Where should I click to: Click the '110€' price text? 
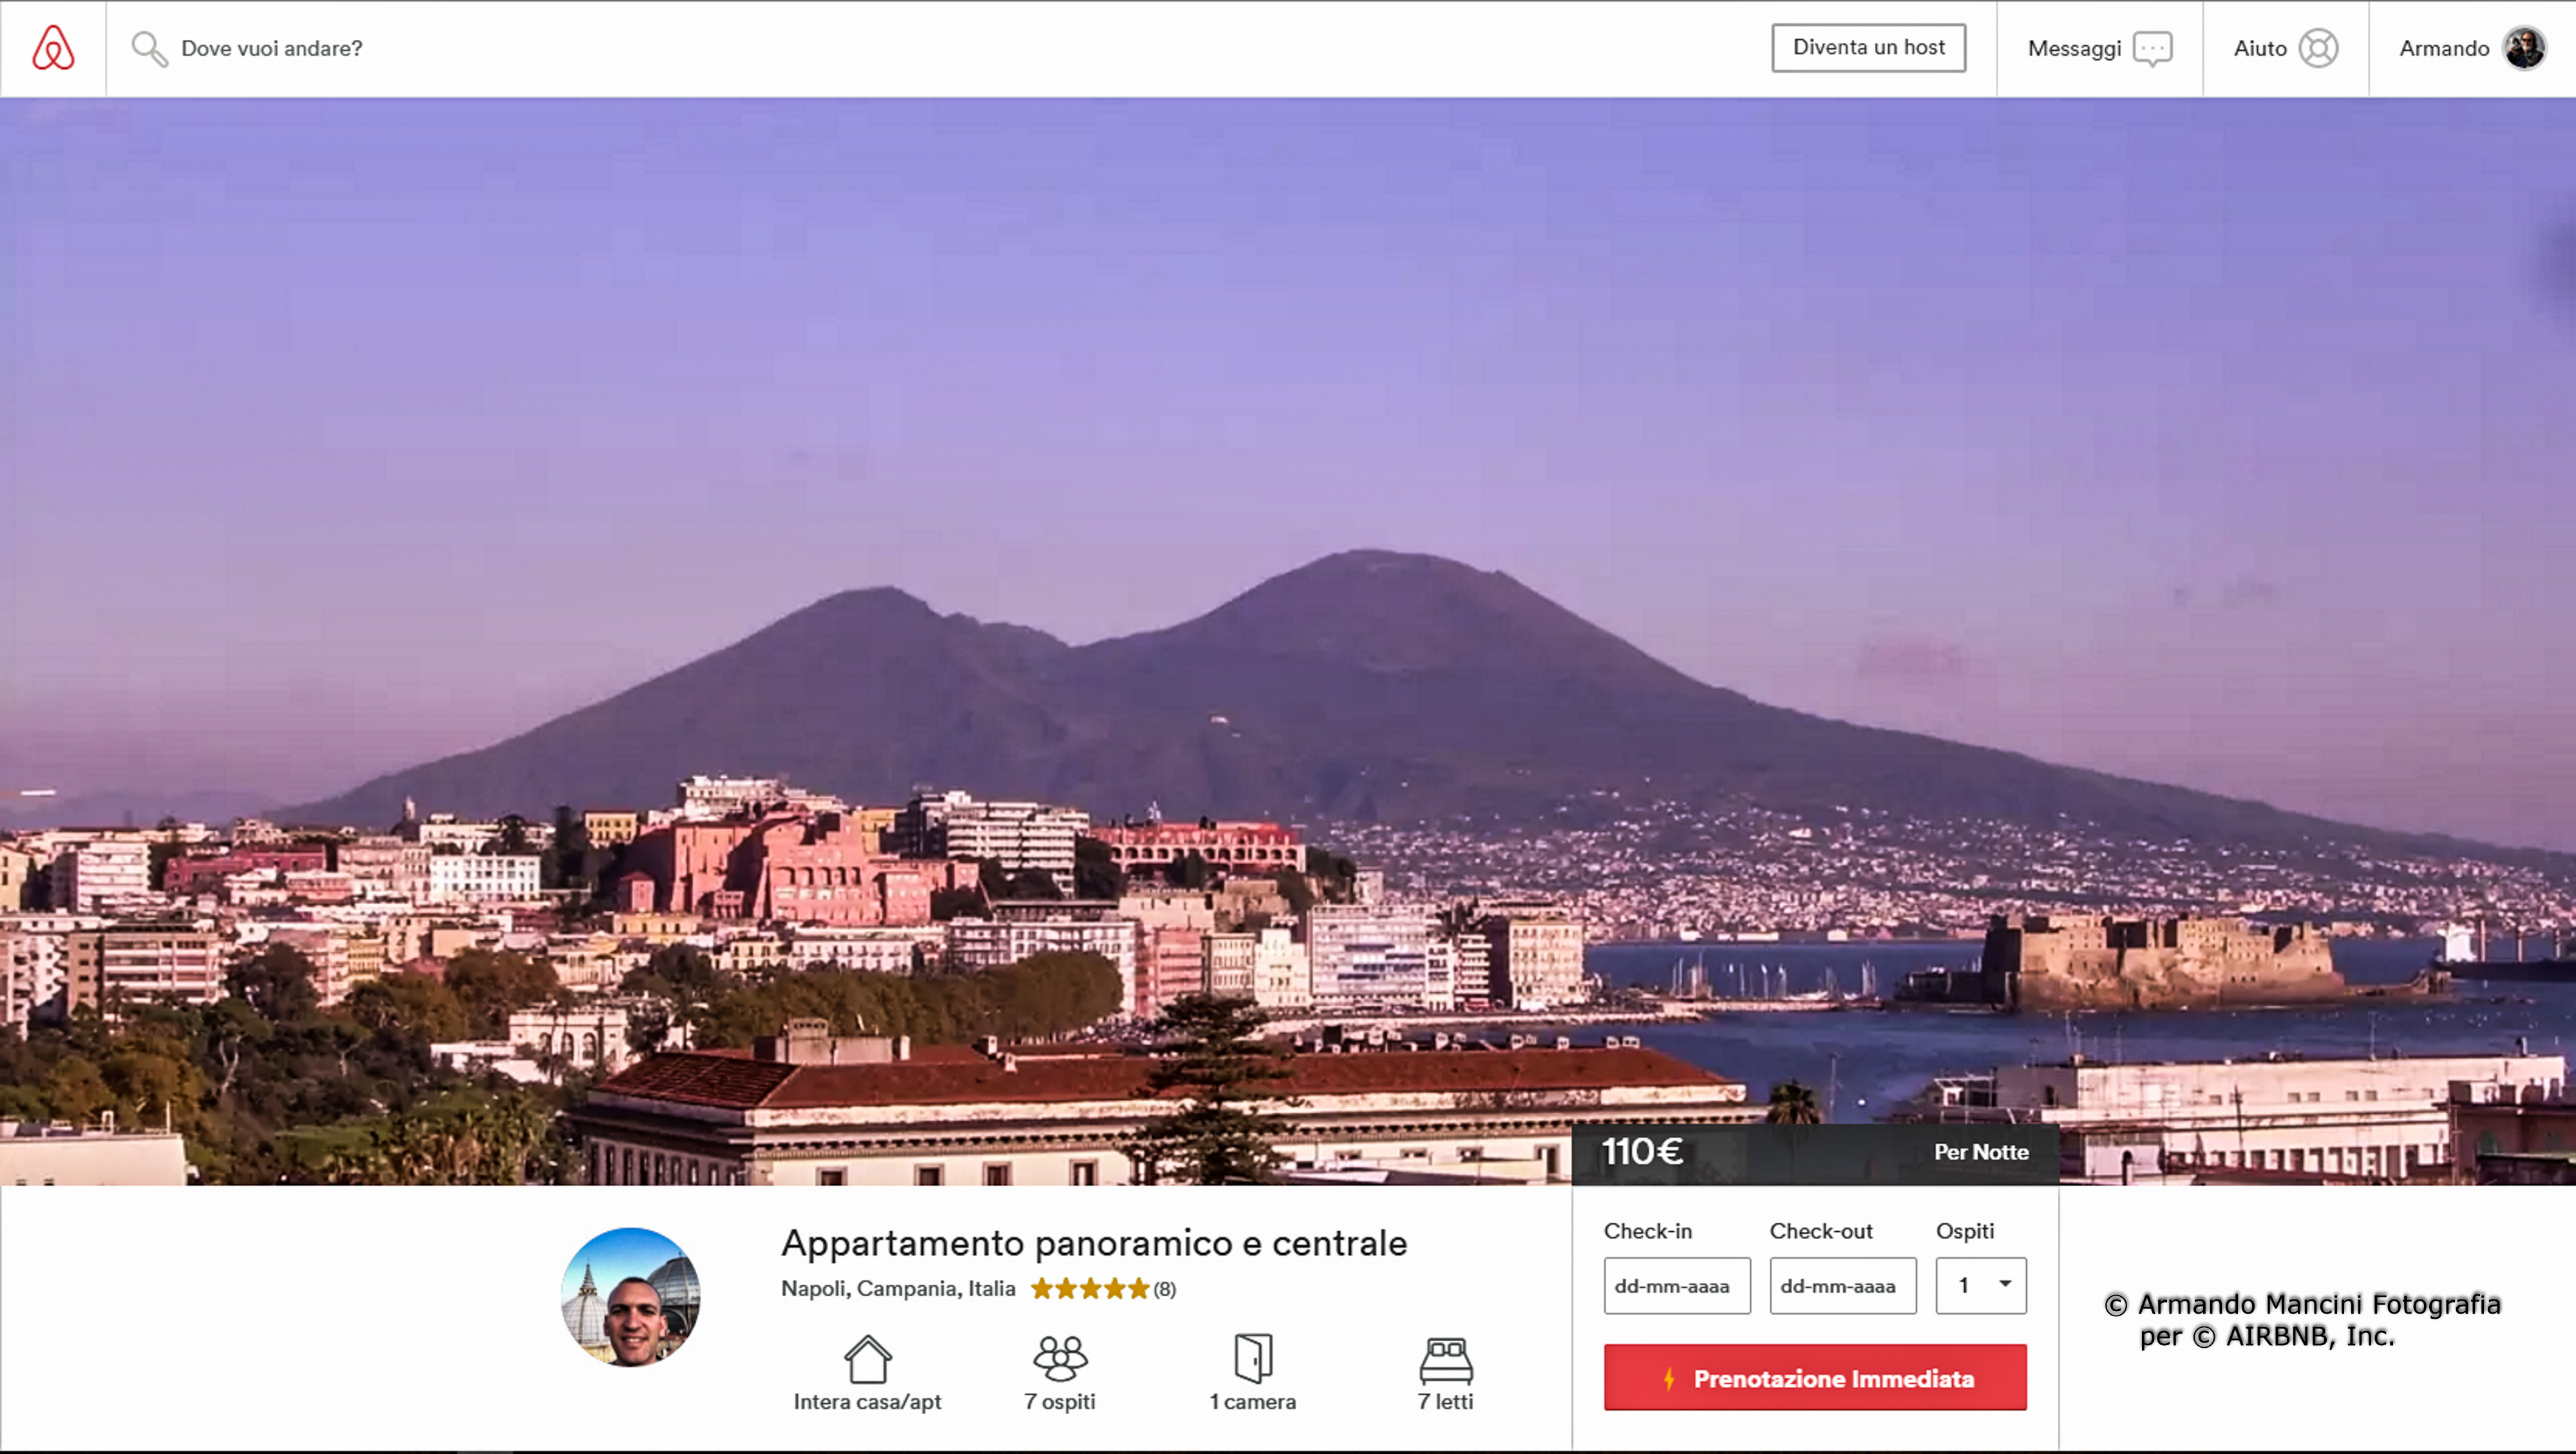1642,1151
